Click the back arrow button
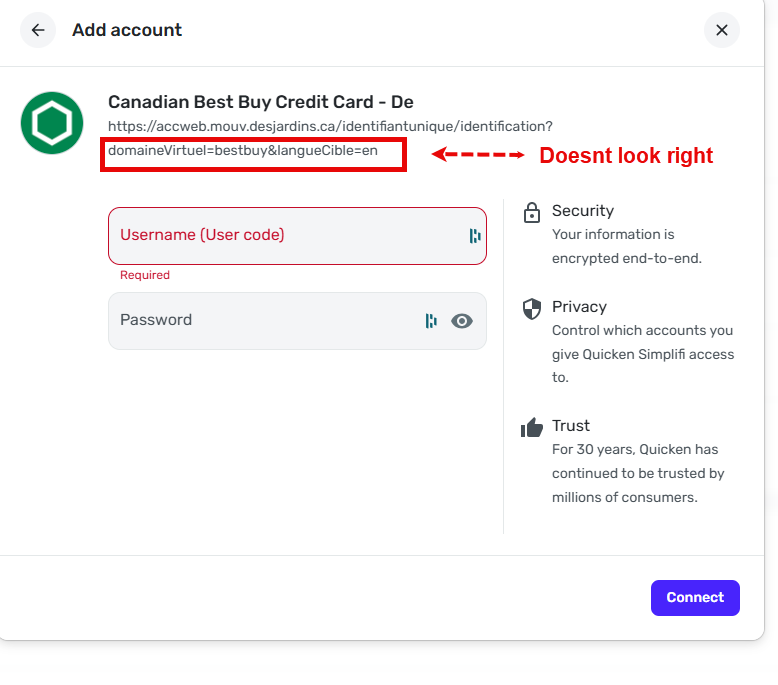The height and width of the screenshot is (685, 778). pyautogui.click(x=38, y=30)
